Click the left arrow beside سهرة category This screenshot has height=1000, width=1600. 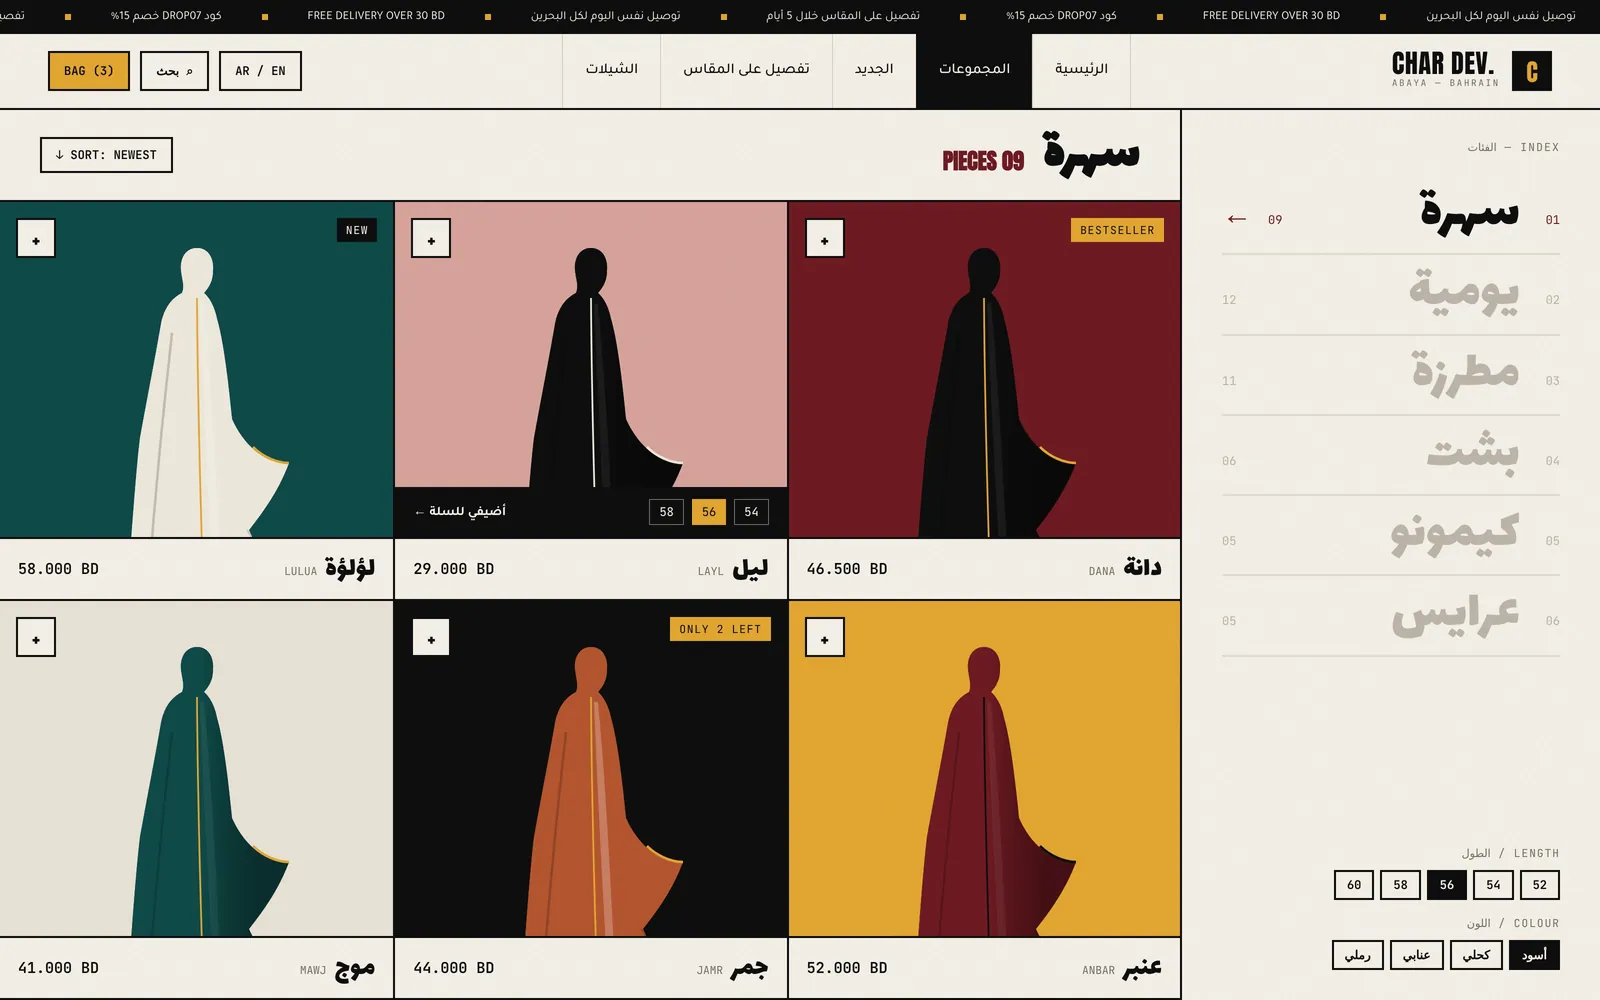(1237, 219)
